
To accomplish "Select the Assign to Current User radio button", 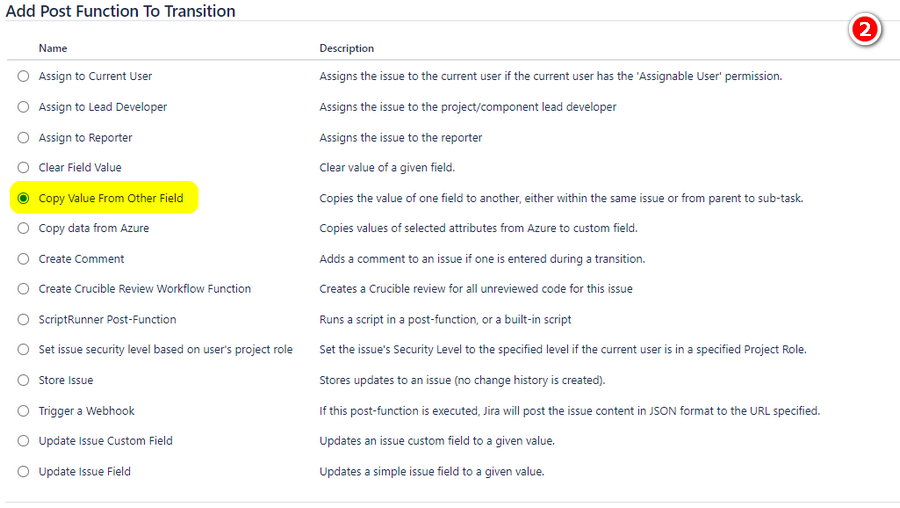I will [23, 76].
